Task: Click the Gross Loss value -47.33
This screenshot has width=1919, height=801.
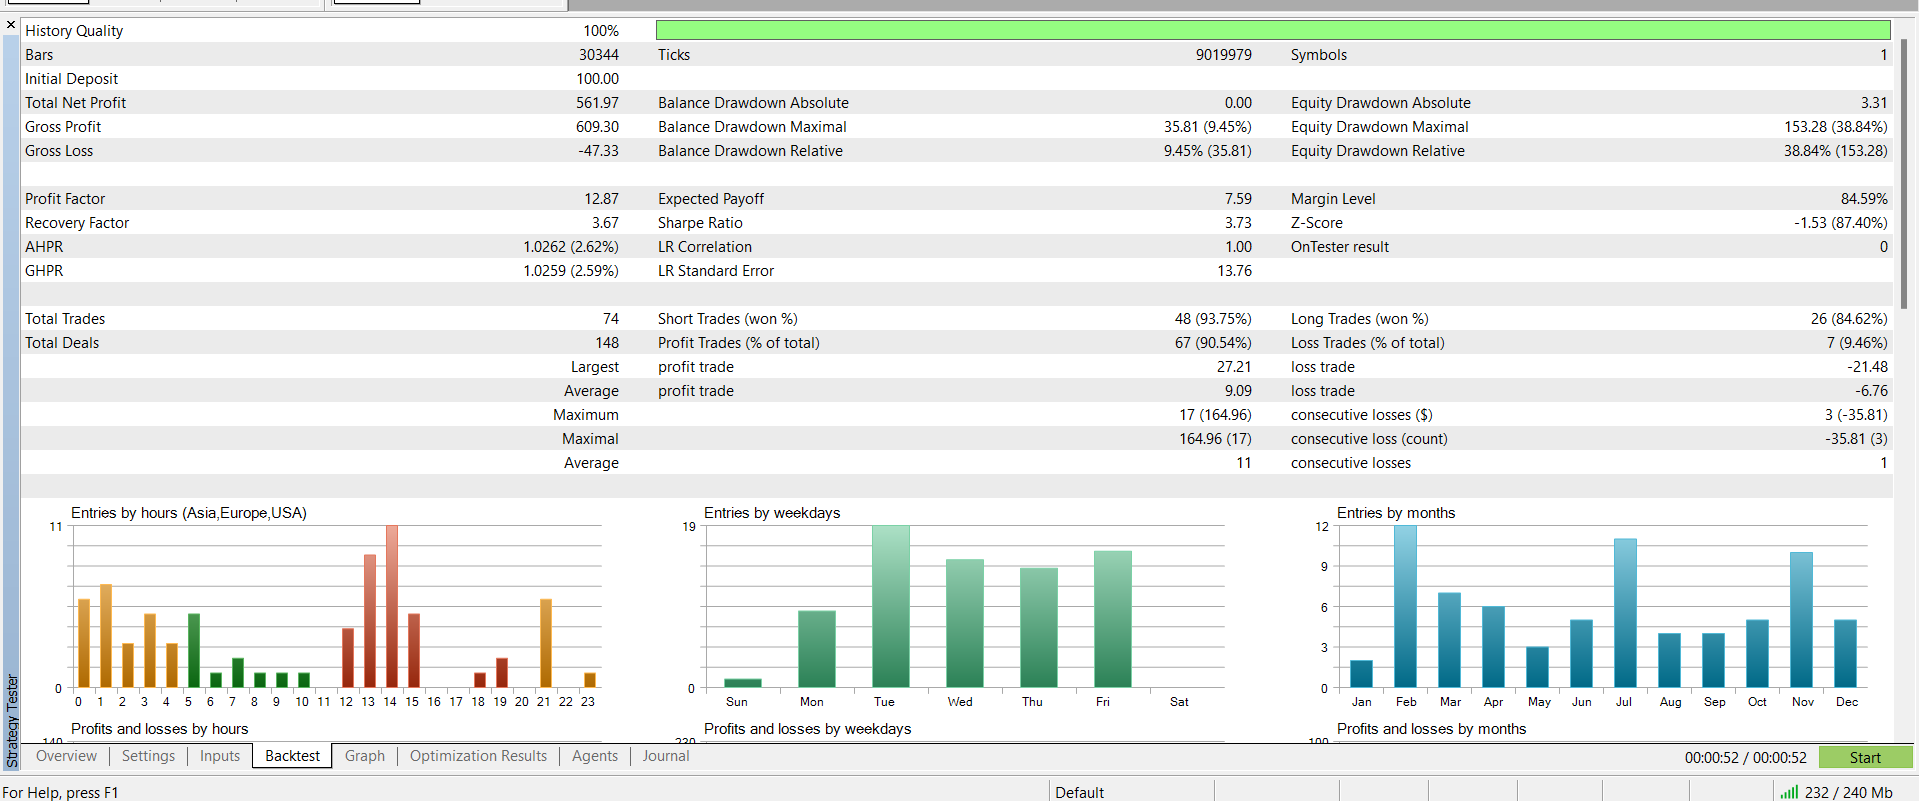Action: tap(598, 151)
